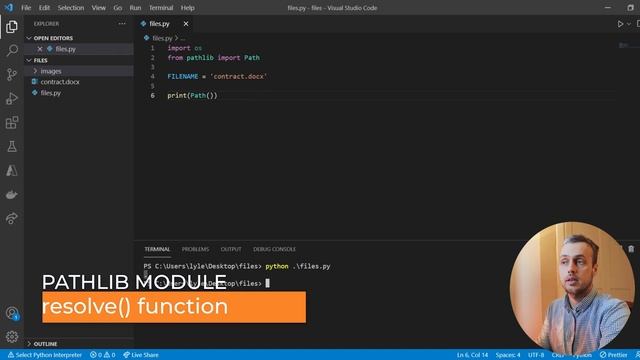The image size is (640, 360).
Task: Open the Run and Debug view
Action: [x=12, y=98]
